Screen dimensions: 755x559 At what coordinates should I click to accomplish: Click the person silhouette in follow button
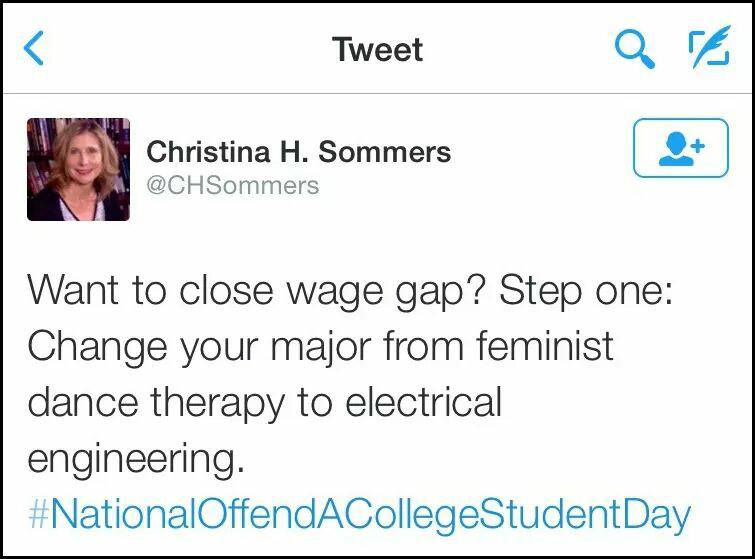pos(676,149)
